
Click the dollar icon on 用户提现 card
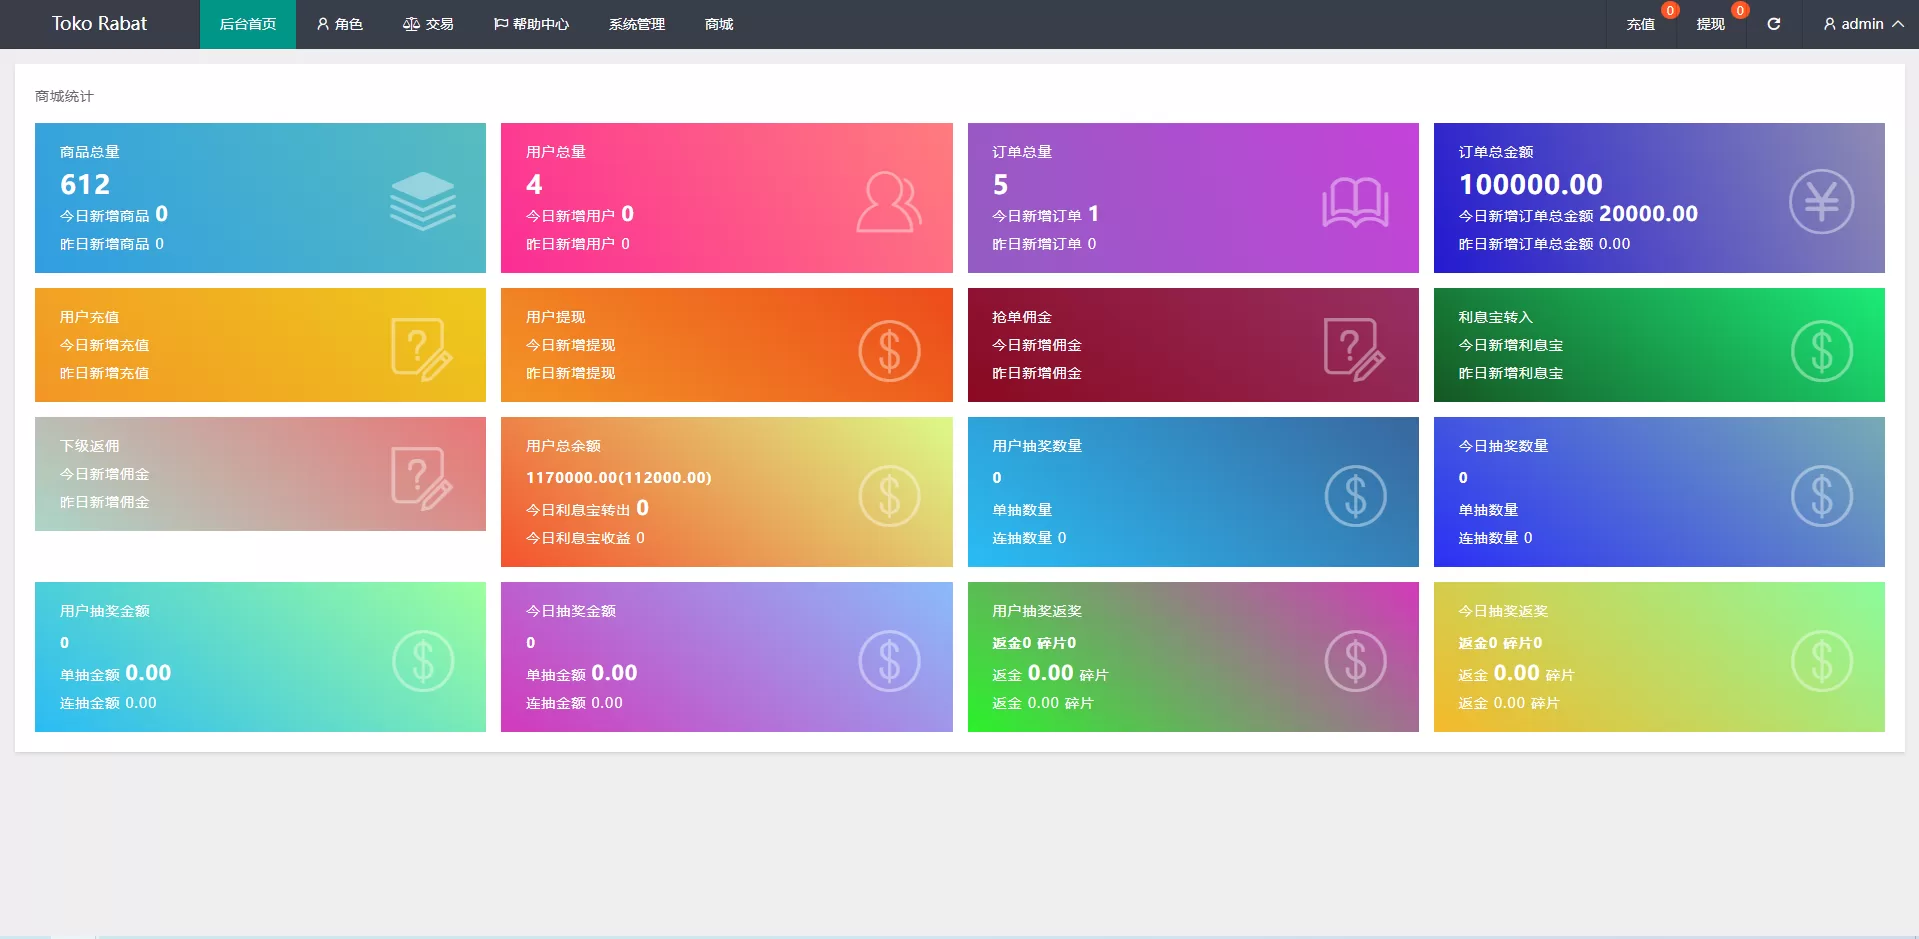pos(888,350)
